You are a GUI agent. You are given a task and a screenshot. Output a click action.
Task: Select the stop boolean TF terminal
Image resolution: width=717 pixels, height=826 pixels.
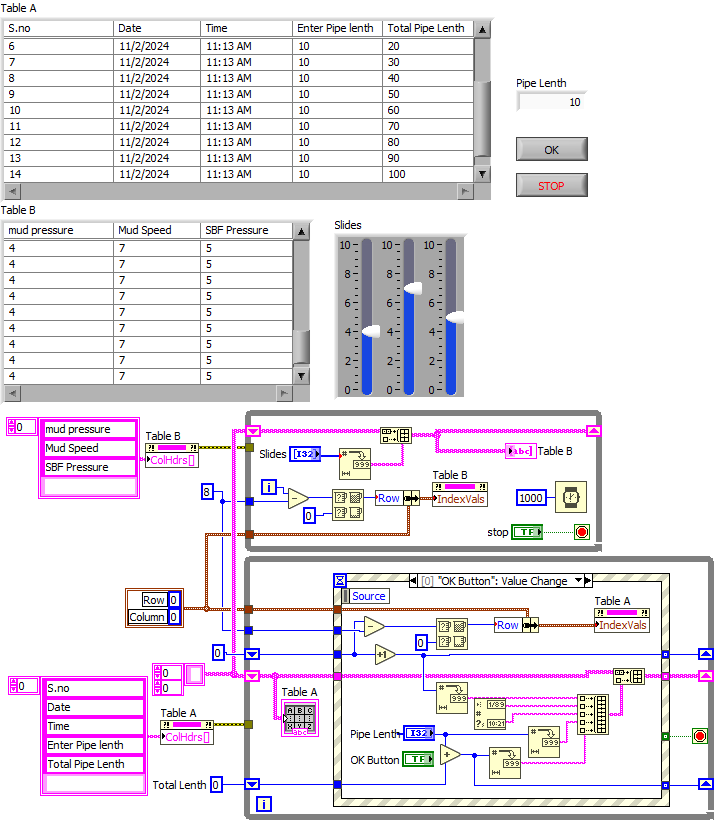[527, 532]
